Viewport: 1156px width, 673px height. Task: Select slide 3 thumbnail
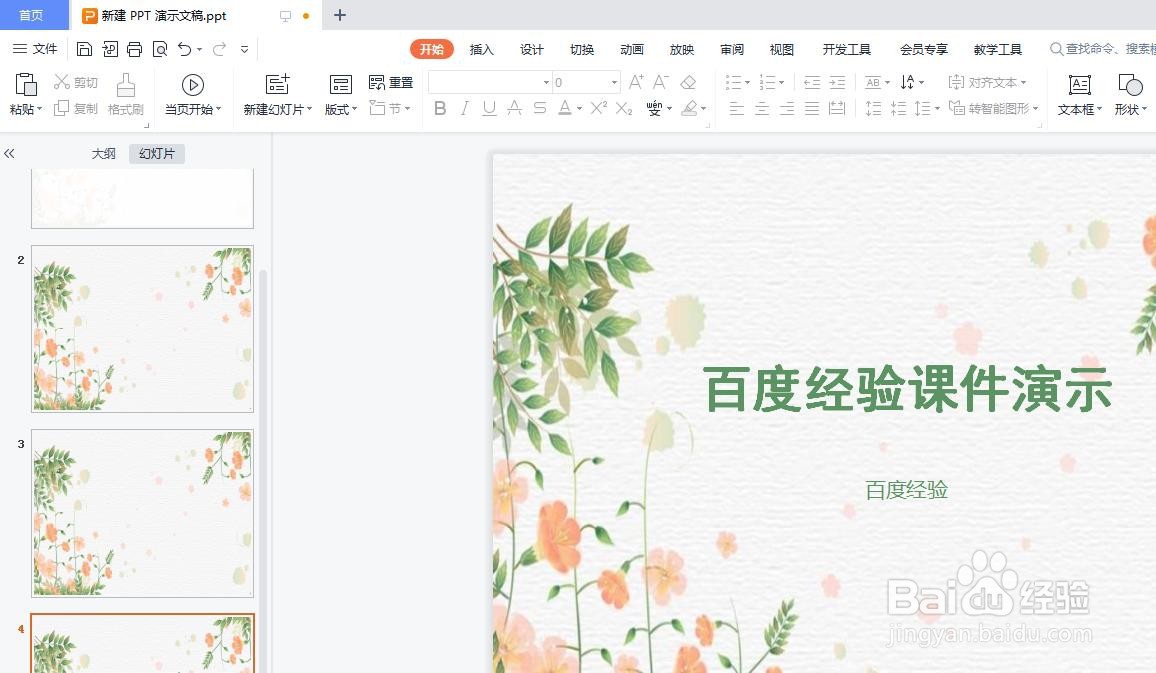[x=142, y=513]
